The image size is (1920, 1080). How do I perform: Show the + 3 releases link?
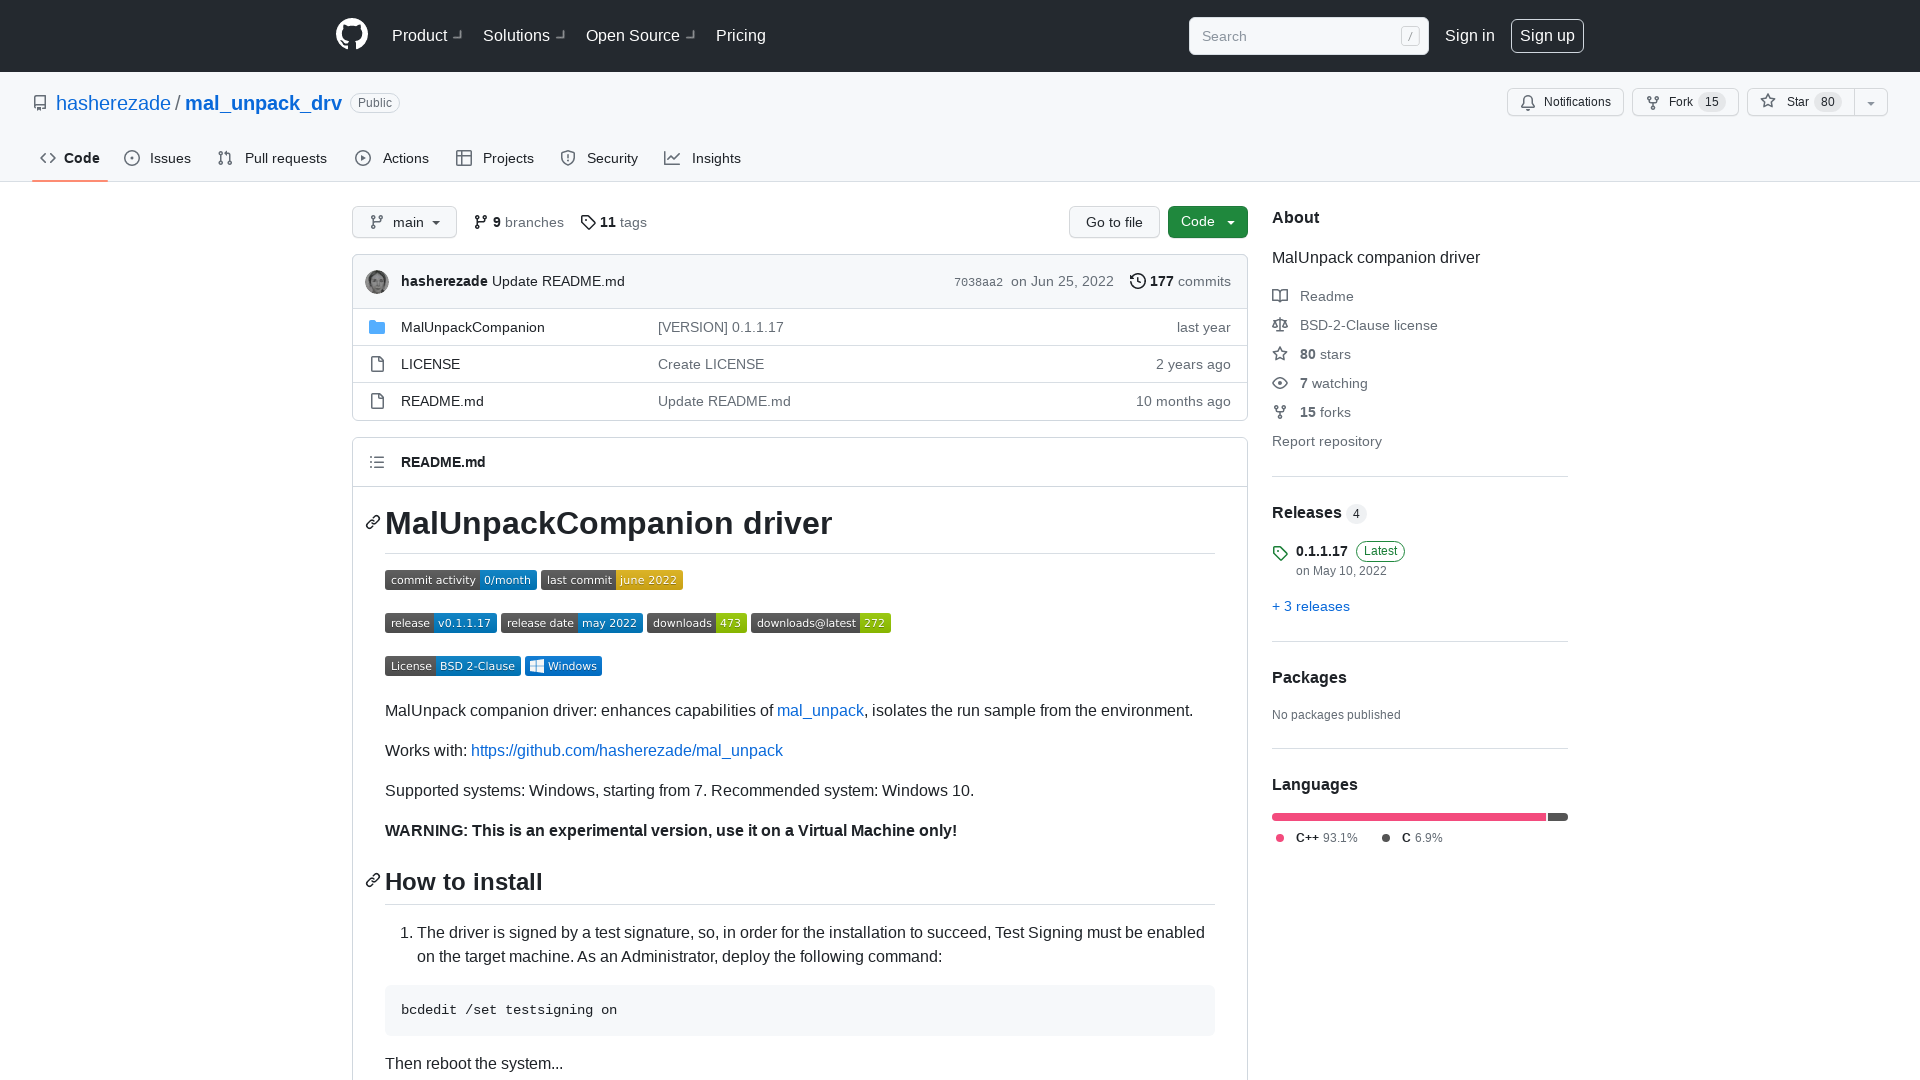(1311, 606)
